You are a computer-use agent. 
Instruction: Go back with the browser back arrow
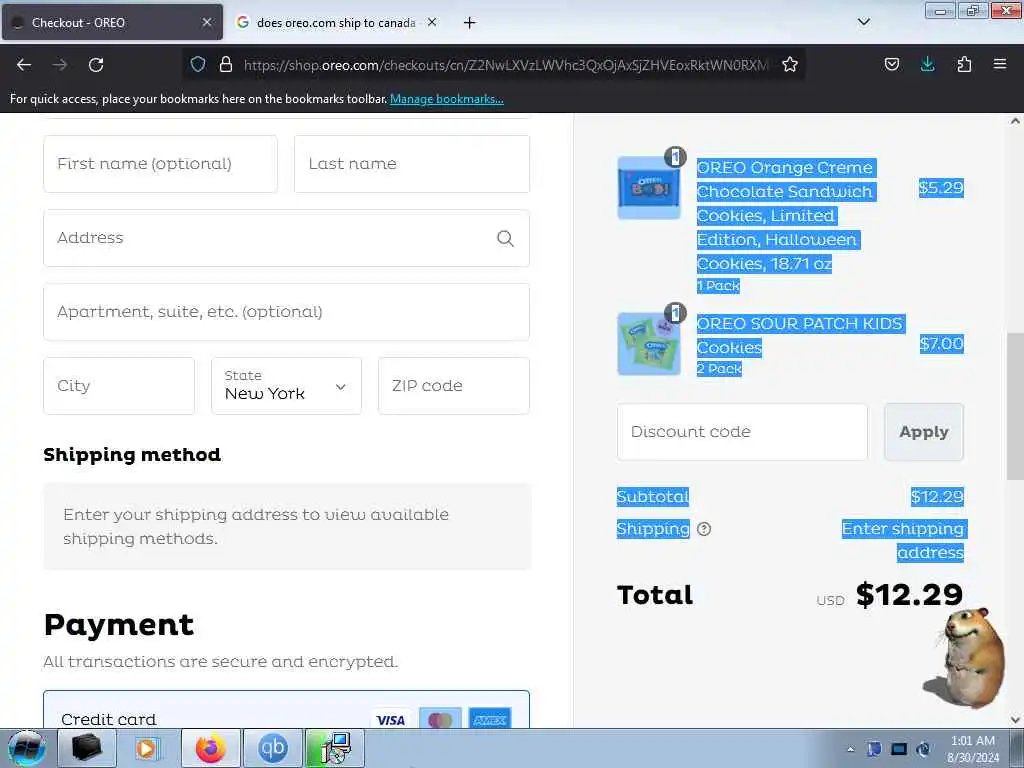click(x=24, y=65)
